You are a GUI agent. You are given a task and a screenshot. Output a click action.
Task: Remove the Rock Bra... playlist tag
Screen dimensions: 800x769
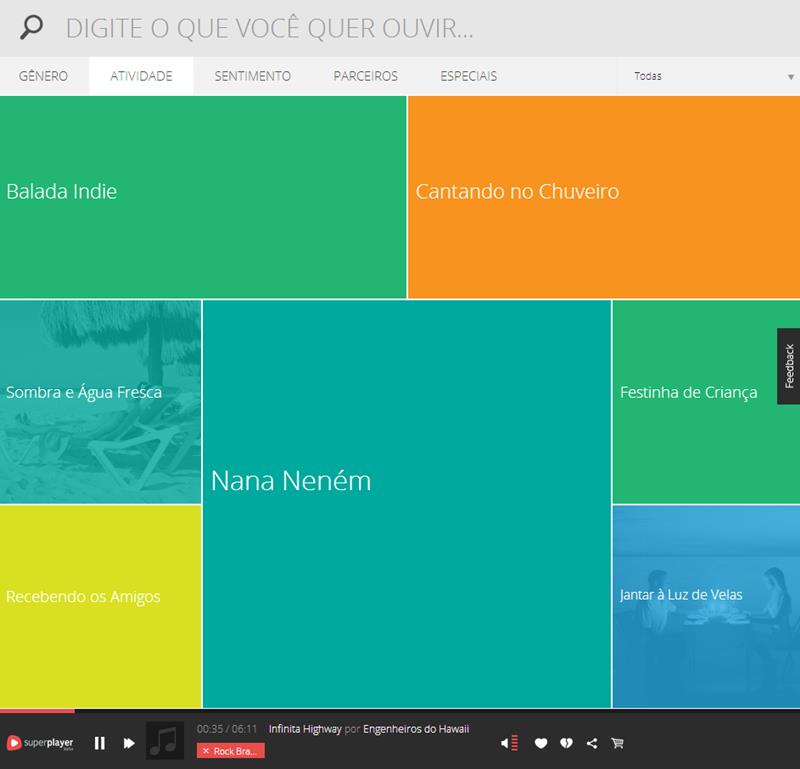point(206,751)
